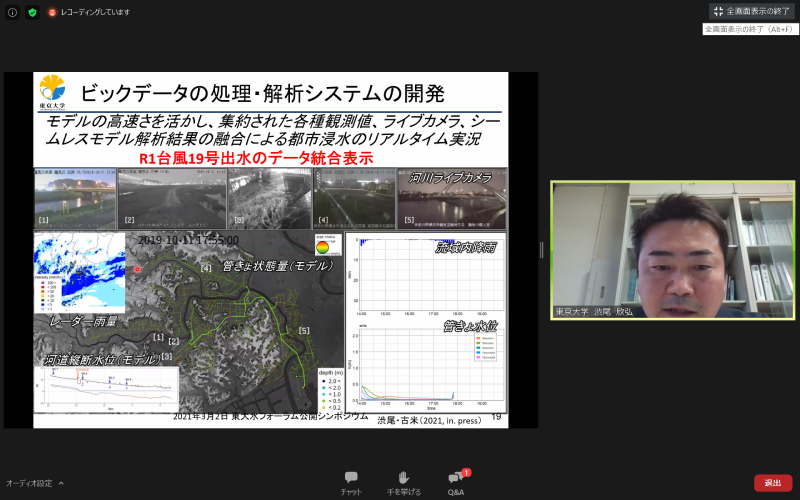Exit full screen view (全画面表示の終了)
Viewport: 800px width, 500px height.
tap(752, 11)
